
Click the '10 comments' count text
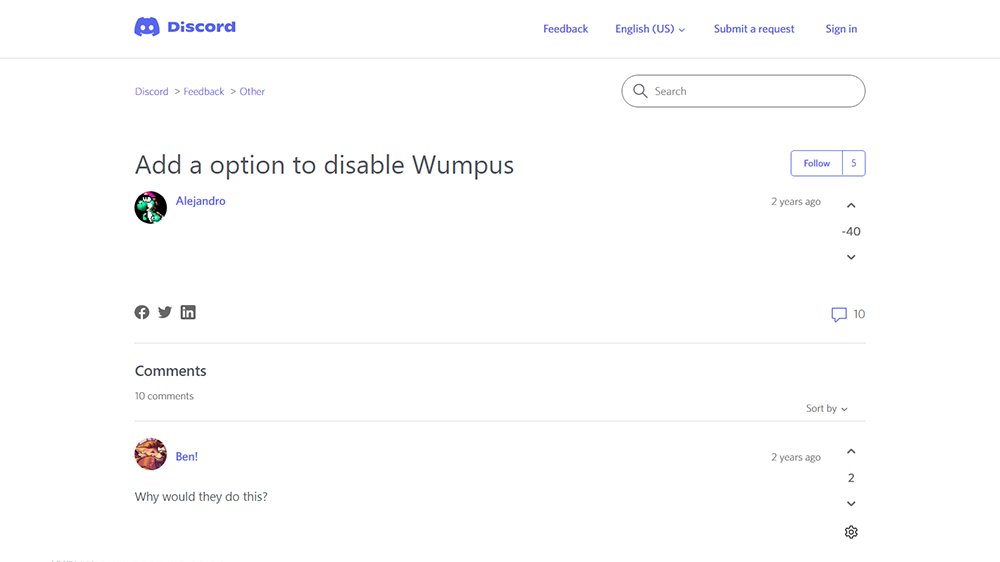(164, 396)
